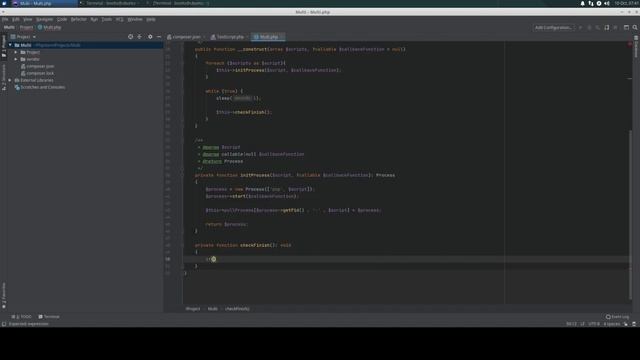Select composer.lock in project tree
Viewport: 640px width, 360px height.
tap(40, 73)
